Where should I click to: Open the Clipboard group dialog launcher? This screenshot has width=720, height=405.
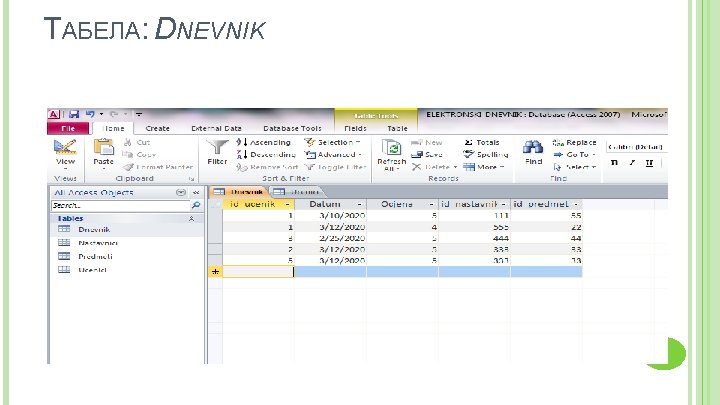point(191,179)
